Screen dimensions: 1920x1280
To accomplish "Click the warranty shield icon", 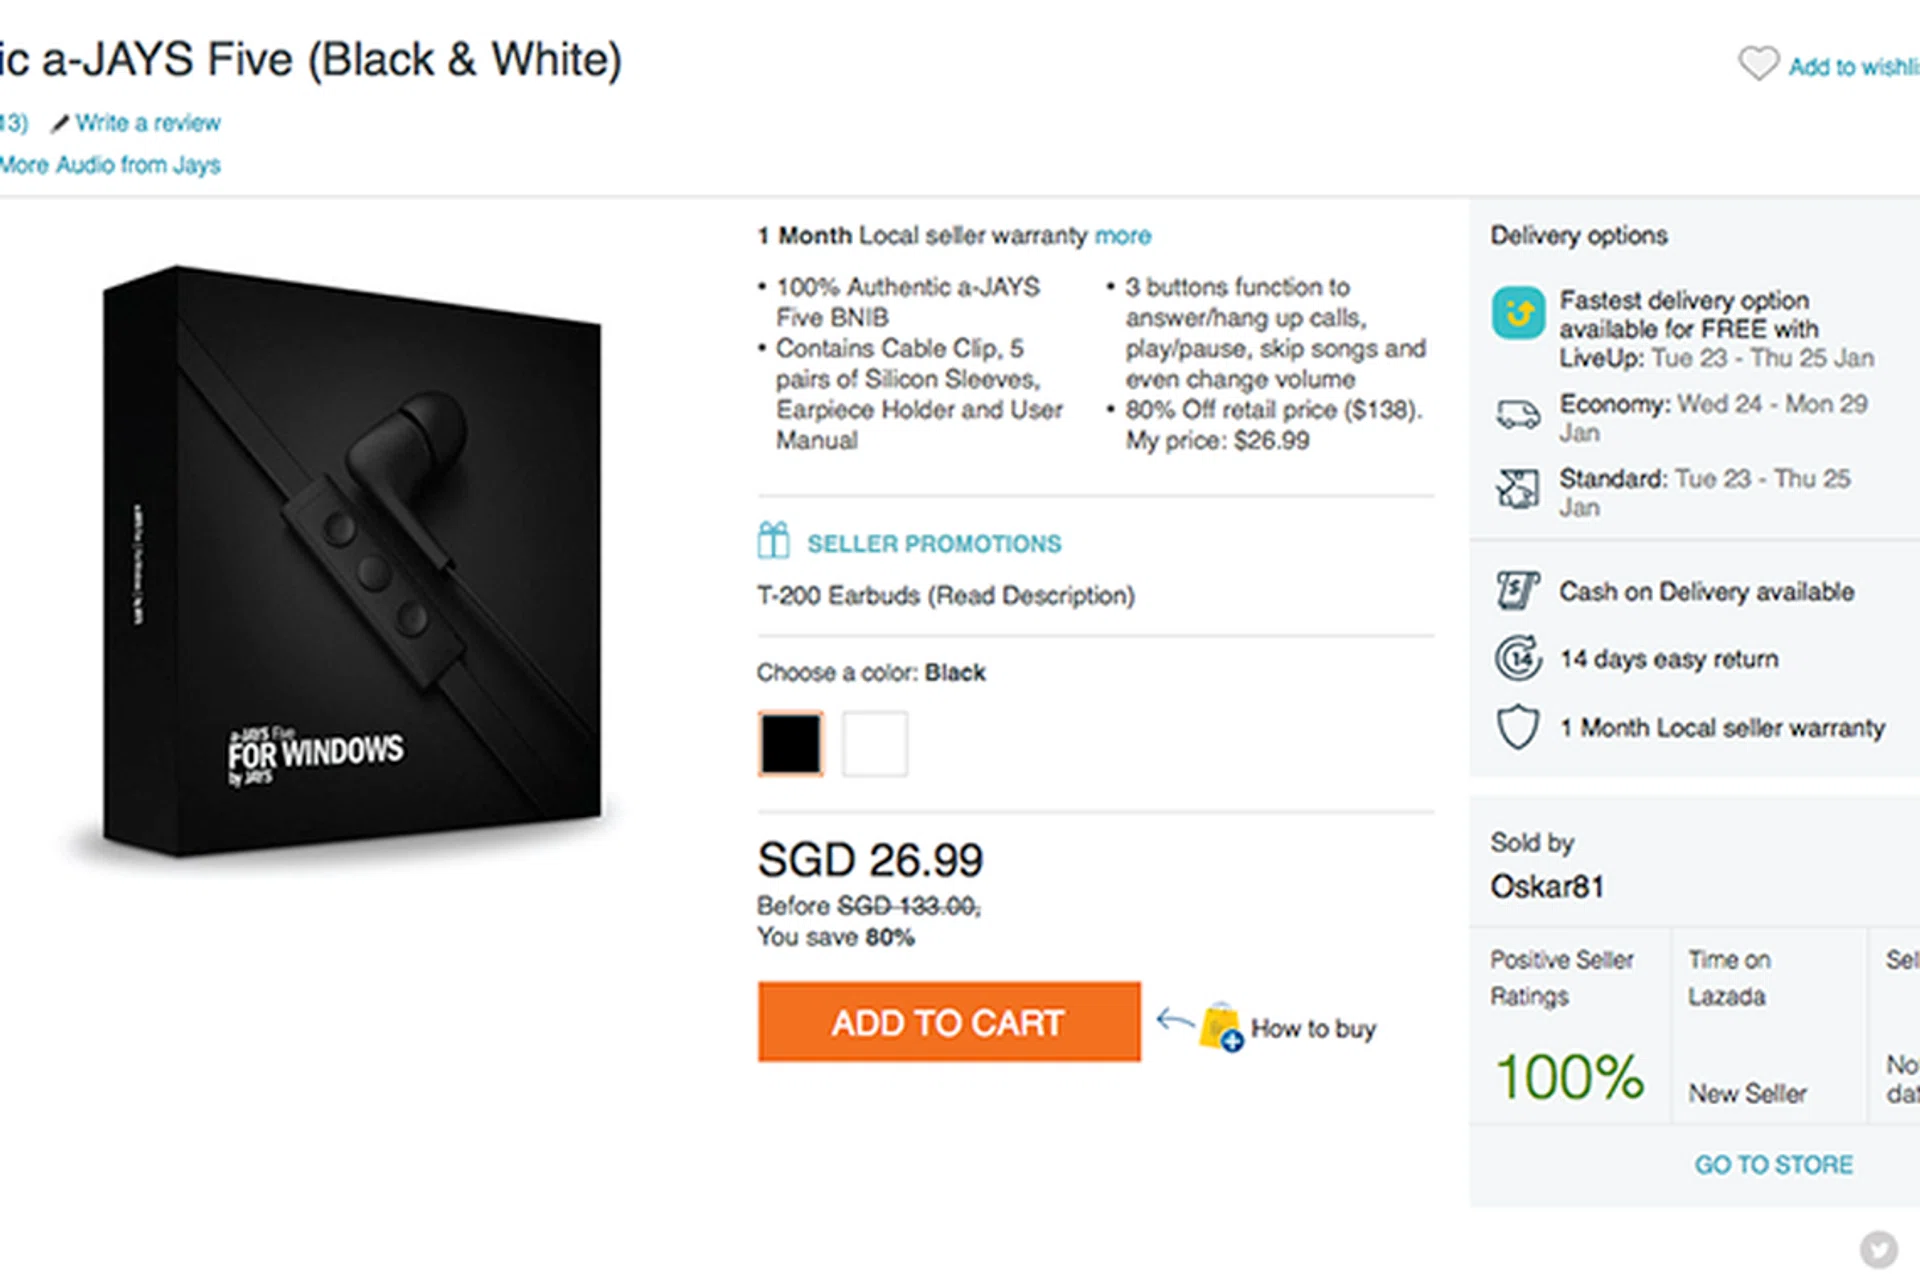I will click(x=1517, y=727).
